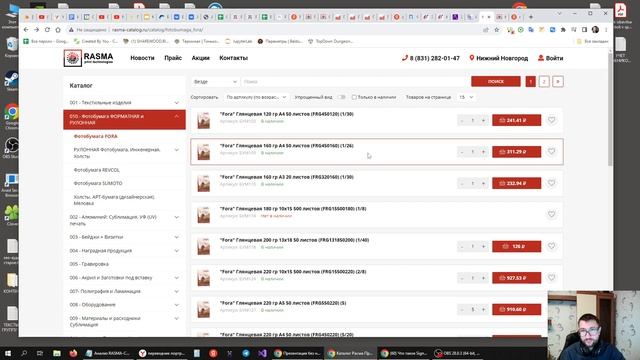The height and width of the screenshot is (360, 640).
Task: Collapse category 010 - Фотобумага ФОРМАТНАЯ и РУЛОННАЯ
Action: pyautogui.click(x=176, y=117)
